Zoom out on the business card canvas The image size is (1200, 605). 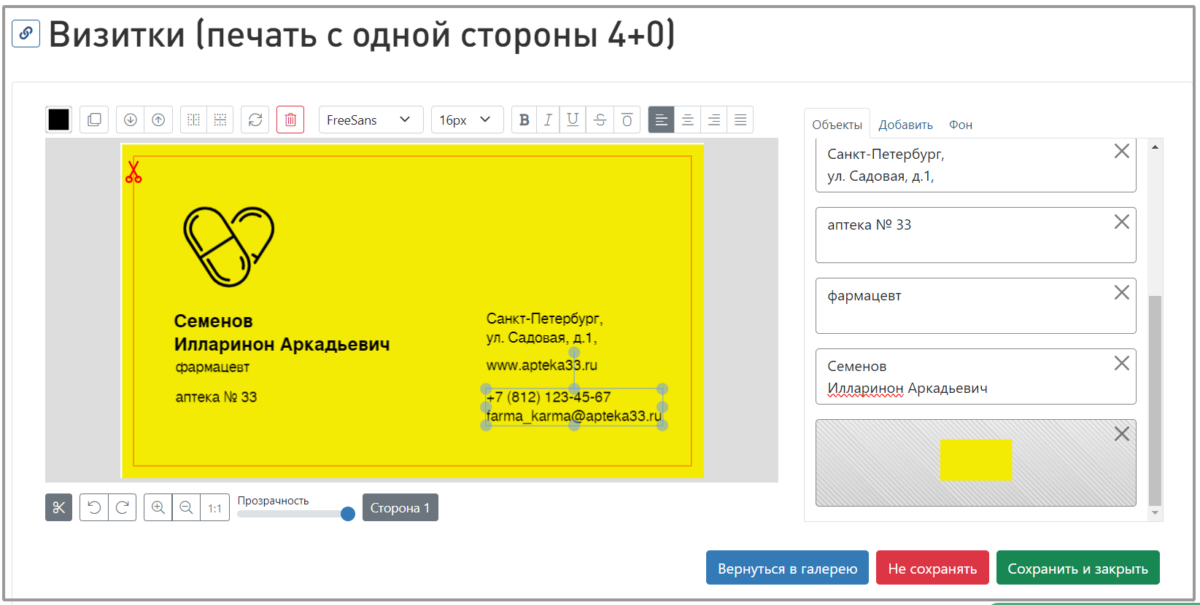point(186,508)
